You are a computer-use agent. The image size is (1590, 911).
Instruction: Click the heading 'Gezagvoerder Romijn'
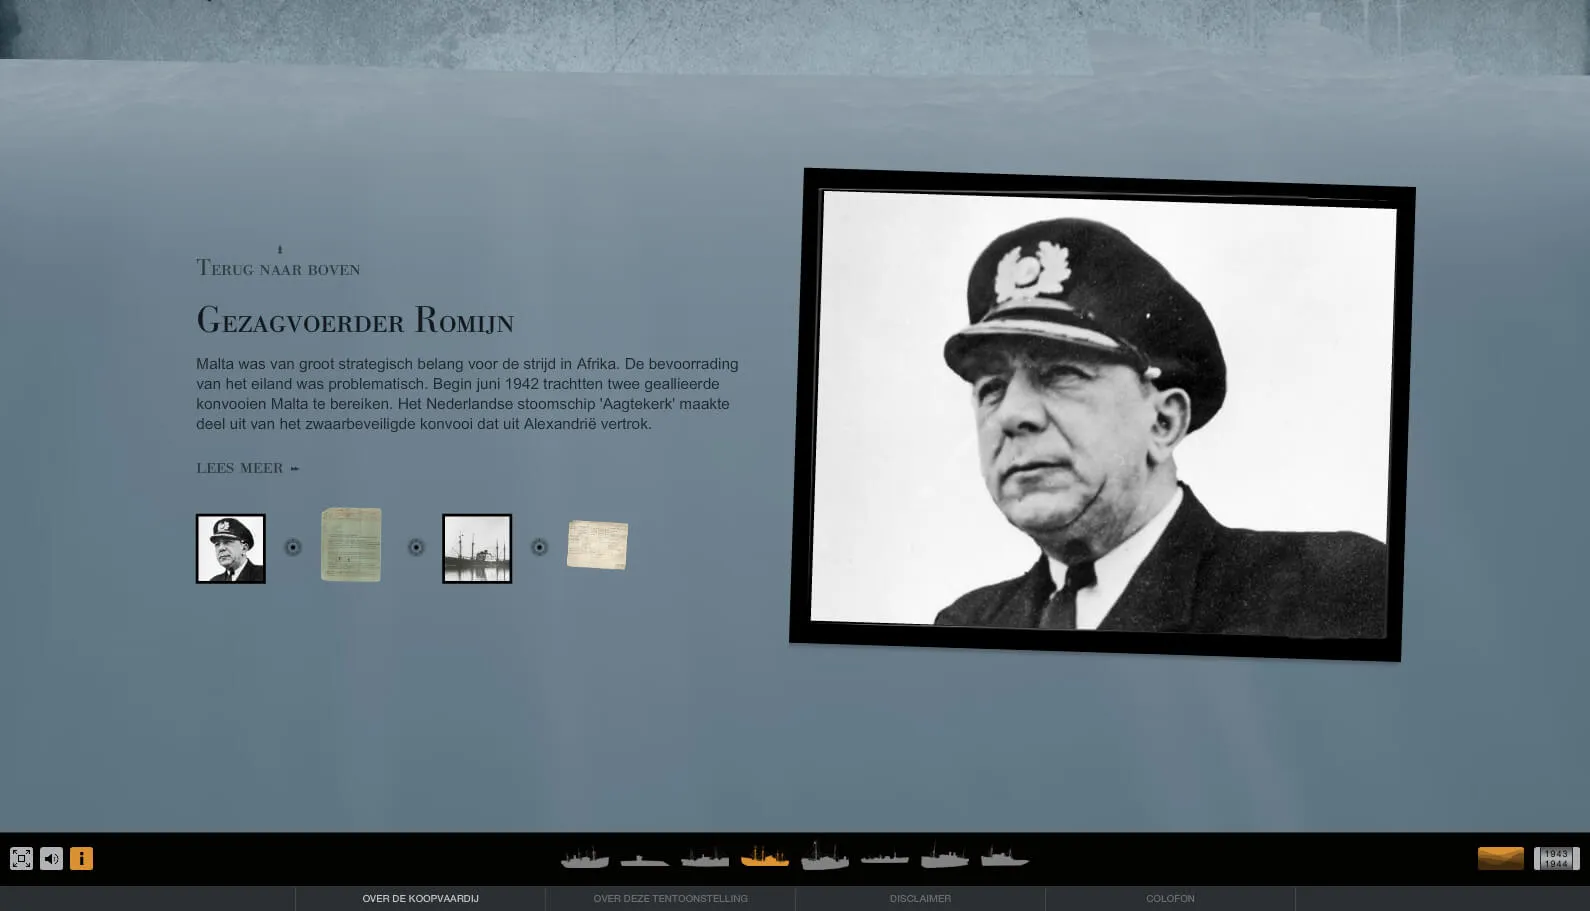pyautogui.click(x=355, y=320)
